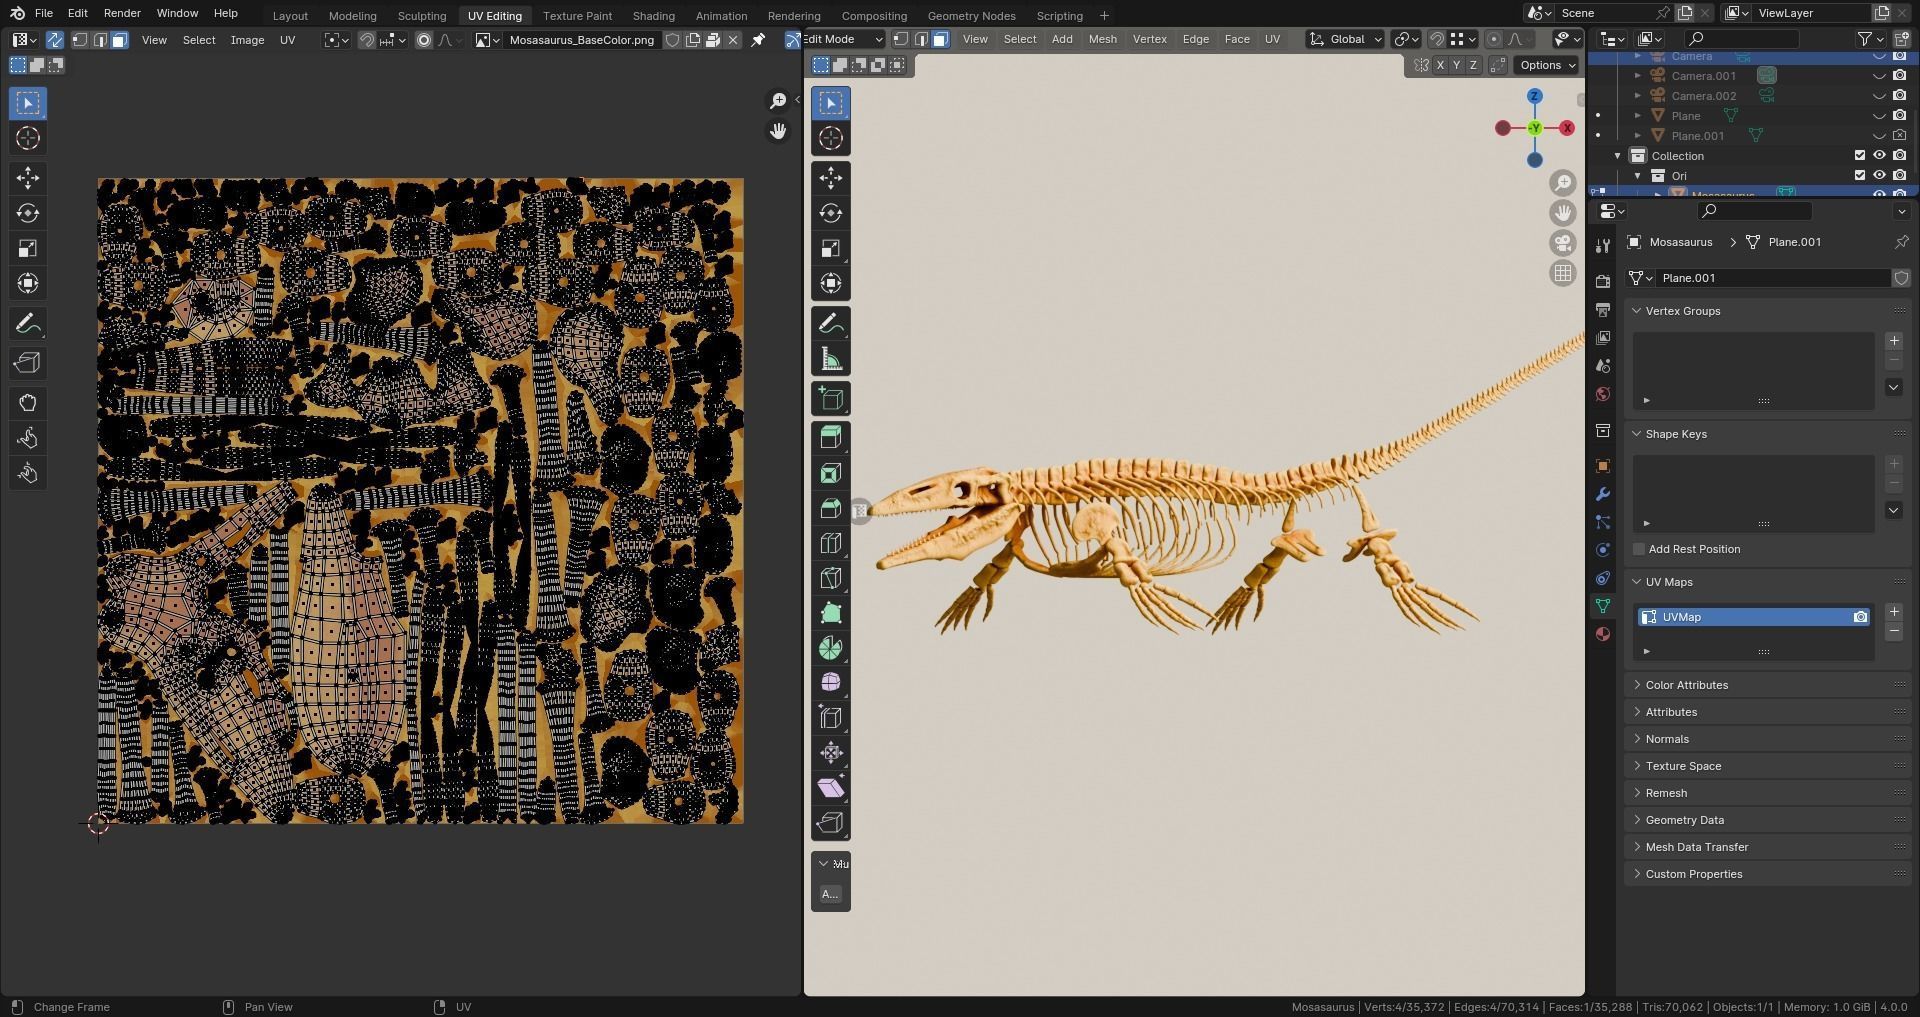Select the UV Relax sculpt tool
Viewport: 1920px width, 1017px height.
pyautogui.click(x=28, y=438)
